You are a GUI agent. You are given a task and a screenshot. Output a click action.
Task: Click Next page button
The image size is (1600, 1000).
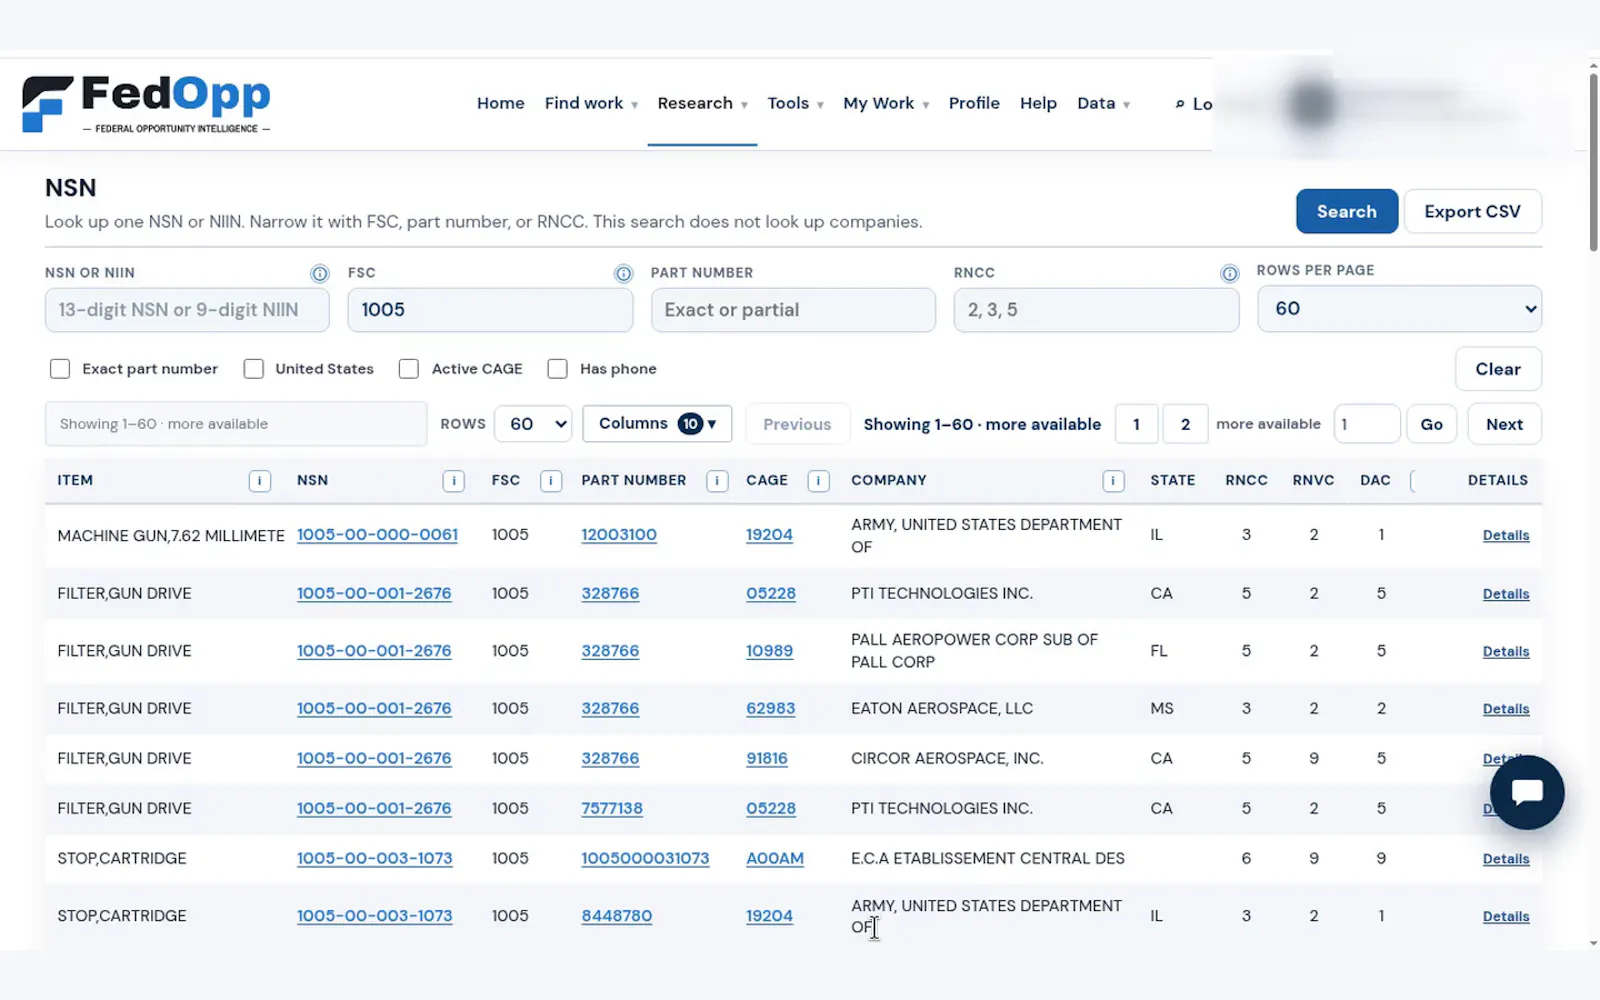(1504, 424)
